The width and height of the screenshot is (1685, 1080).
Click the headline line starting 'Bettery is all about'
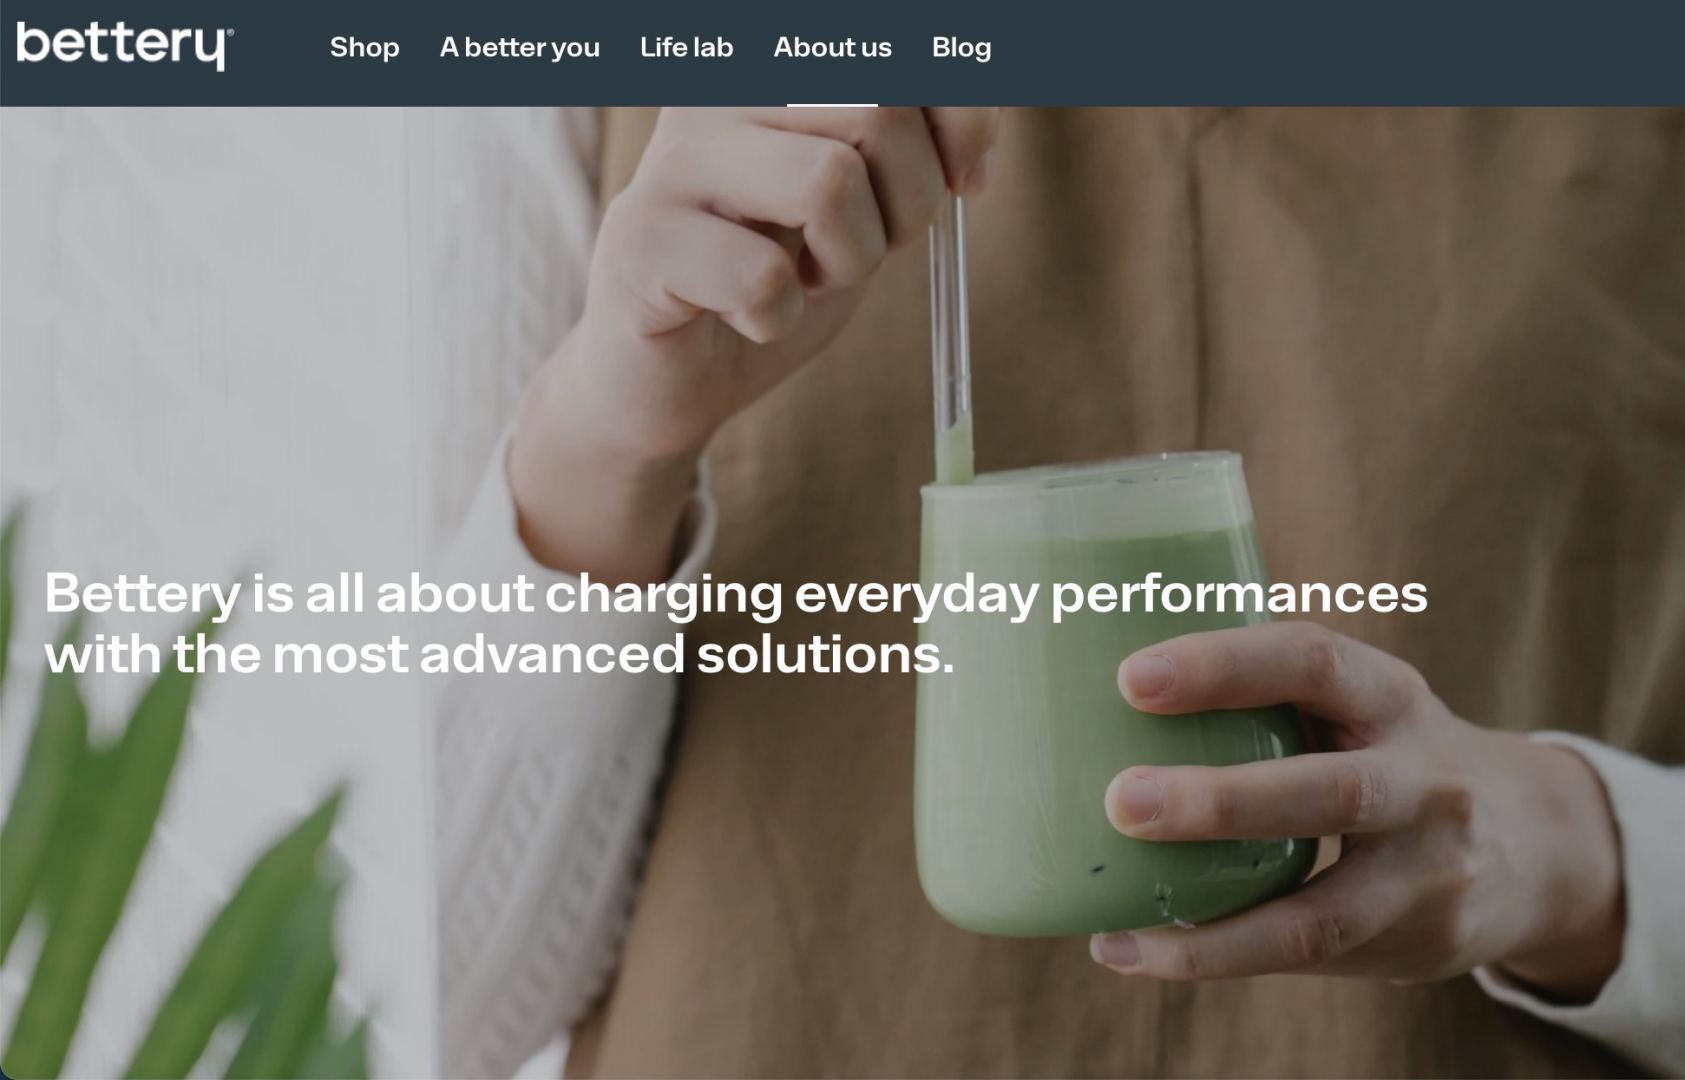click(736, 593)
